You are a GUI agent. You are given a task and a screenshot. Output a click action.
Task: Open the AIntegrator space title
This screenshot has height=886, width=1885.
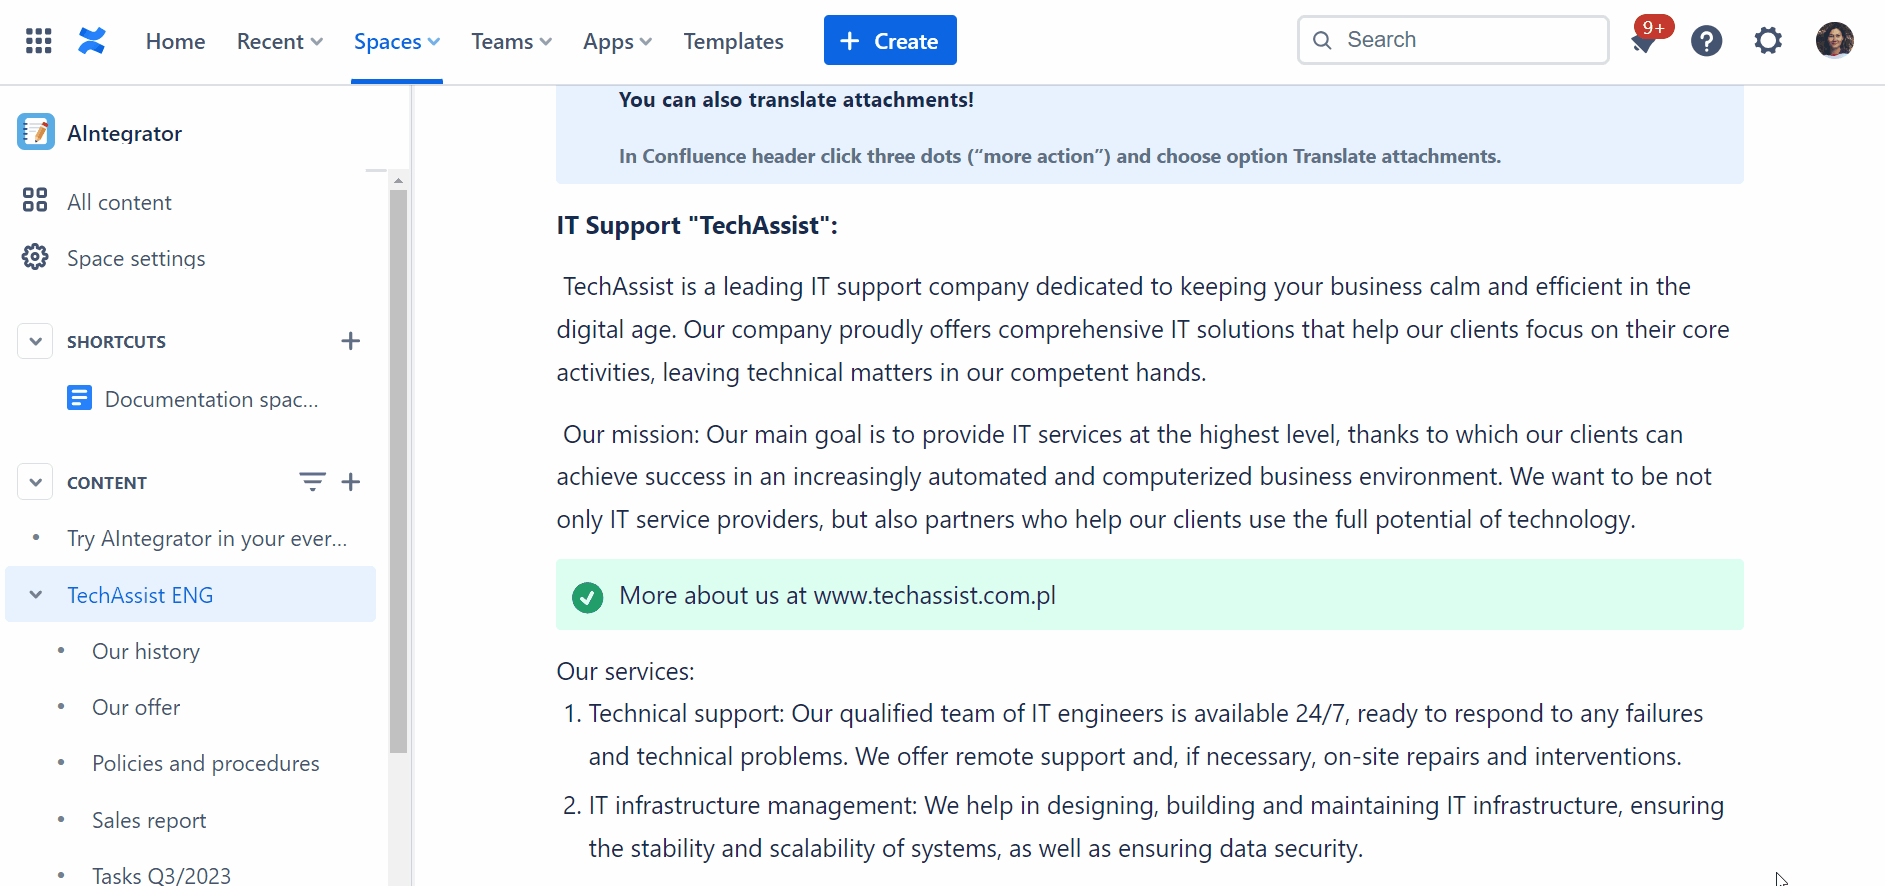tap(124, 133)
